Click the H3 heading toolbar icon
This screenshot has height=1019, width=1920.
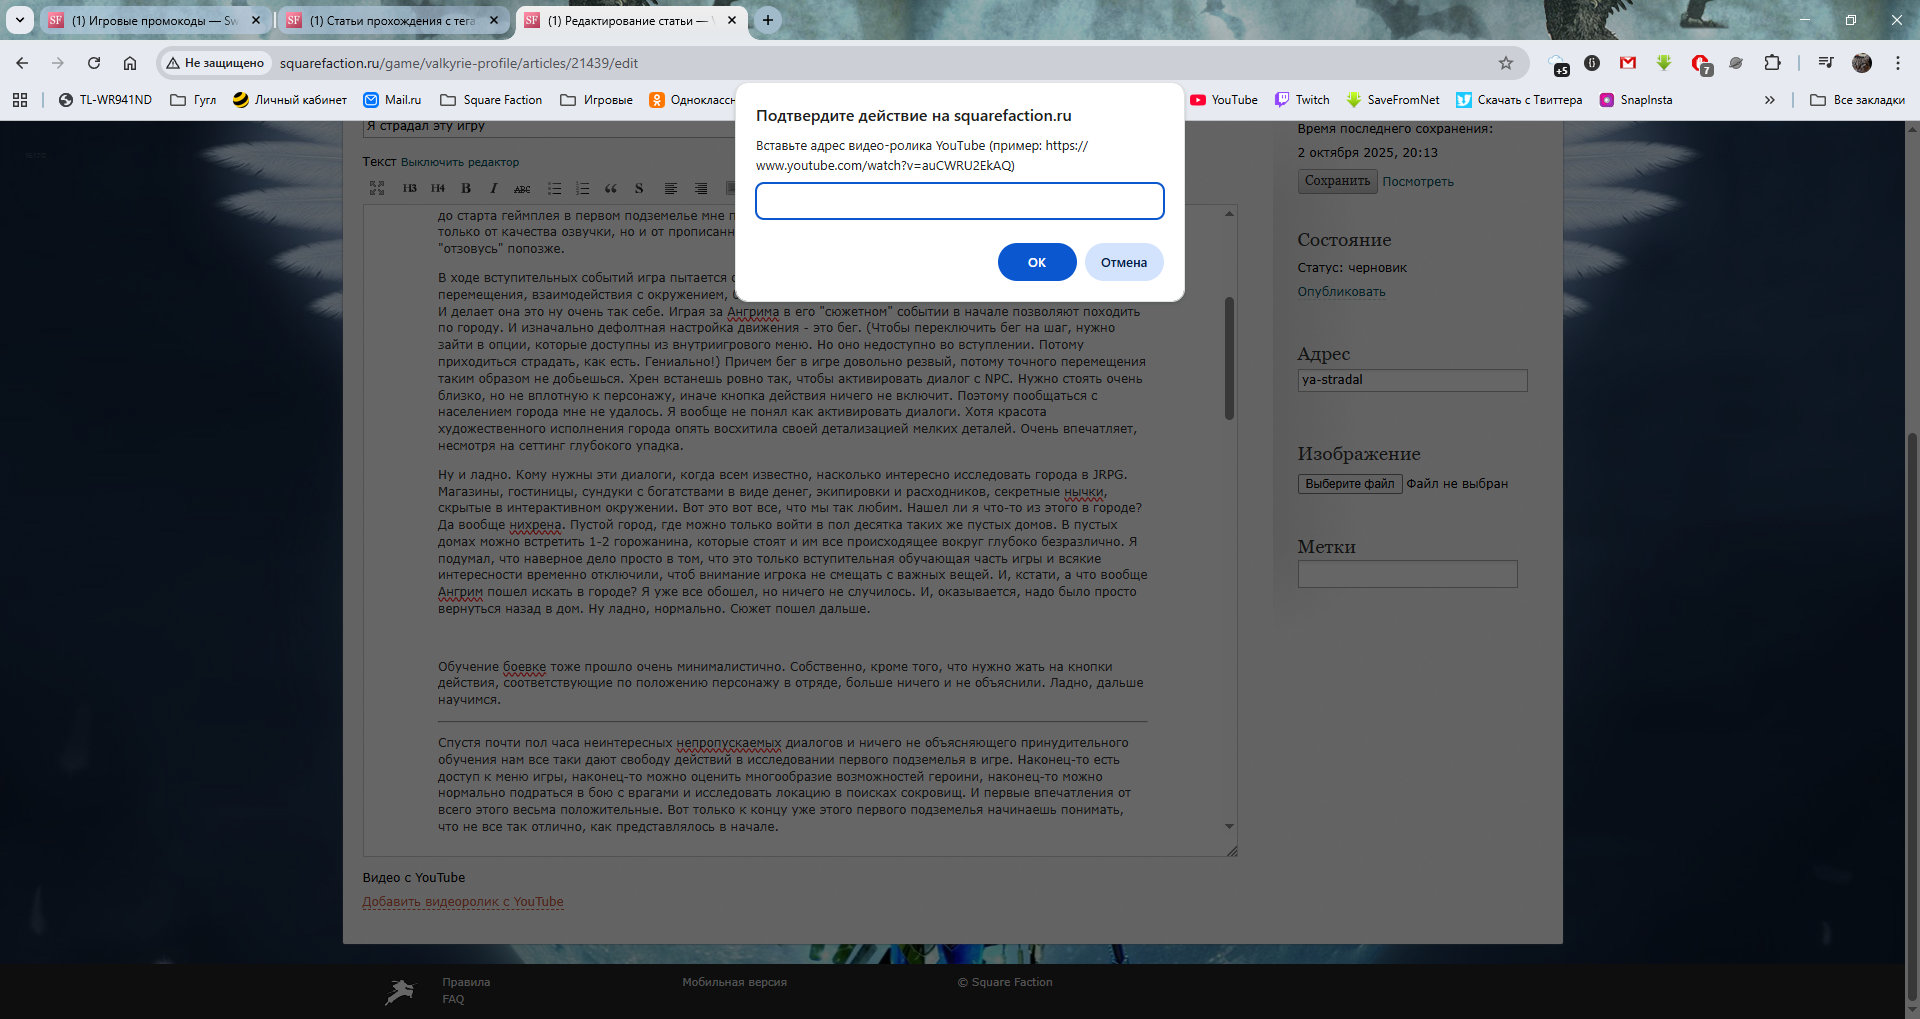tap(409, 188)
